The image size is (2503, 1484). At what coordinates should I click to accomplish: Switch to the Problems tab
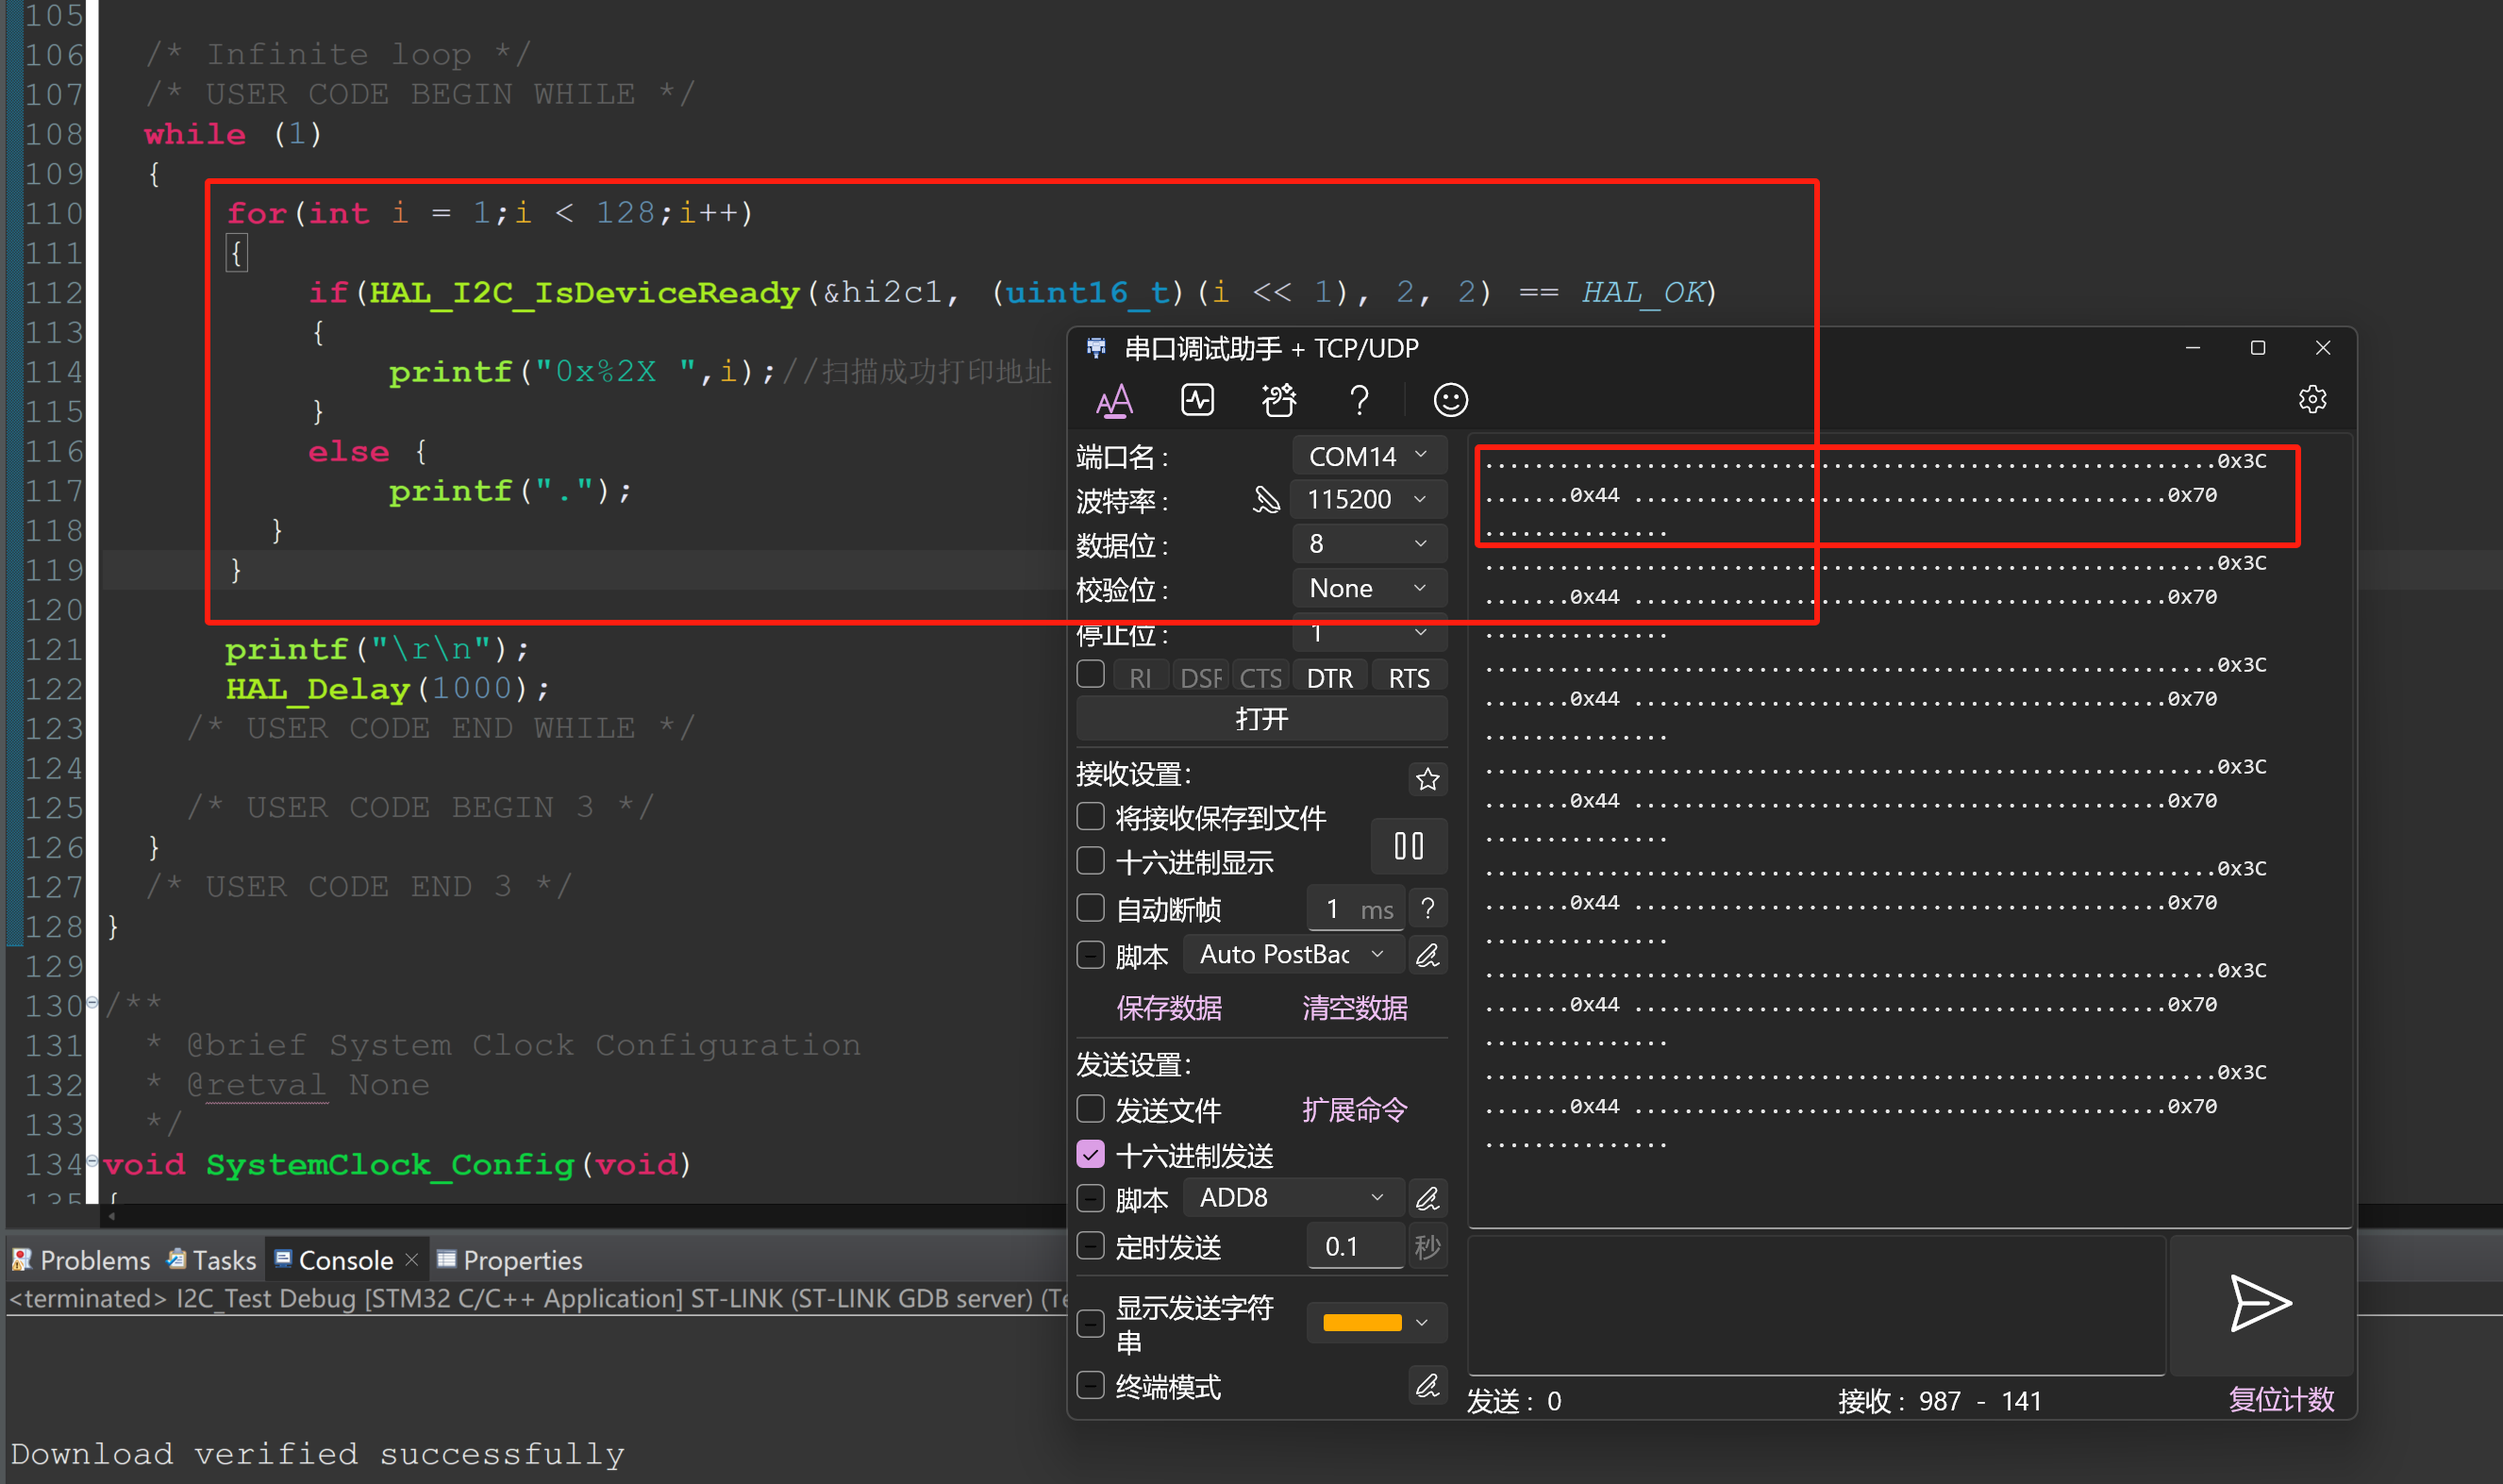click(x=94, y=1259)
